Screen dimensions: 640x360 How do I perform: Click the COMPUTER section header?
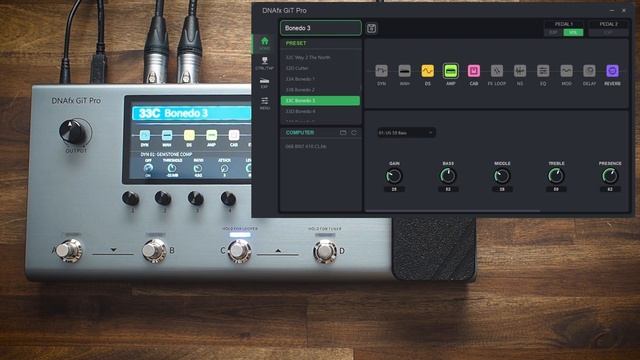tap(300, 133)
